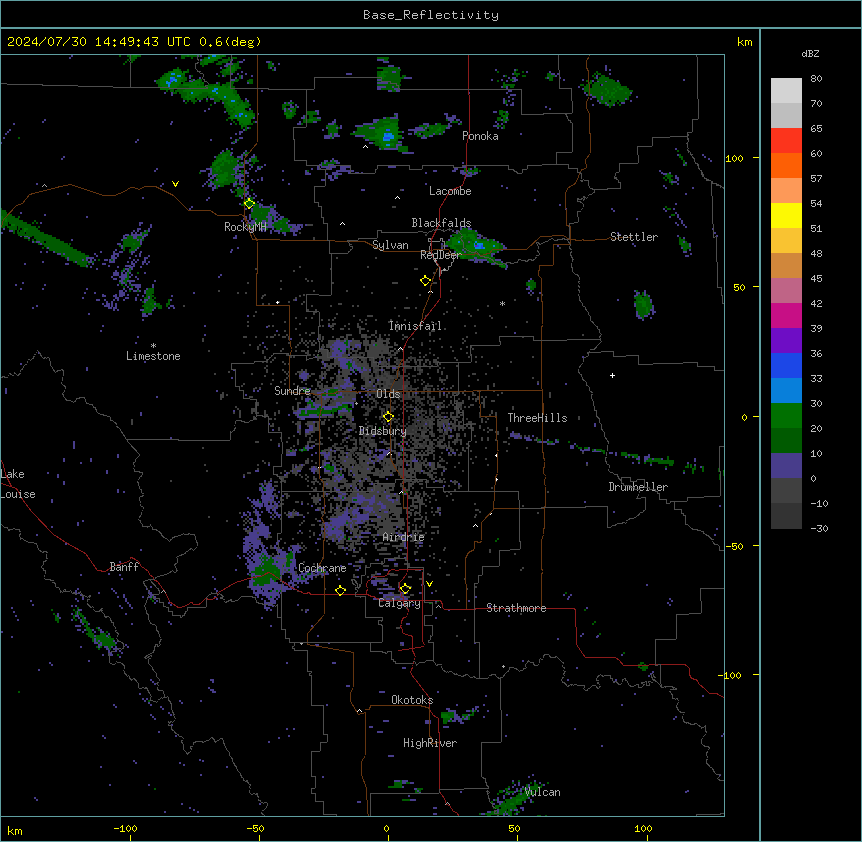Click the white asterisk above Limestone label
This screenshot has width=862, height=842.
(153, 346)
